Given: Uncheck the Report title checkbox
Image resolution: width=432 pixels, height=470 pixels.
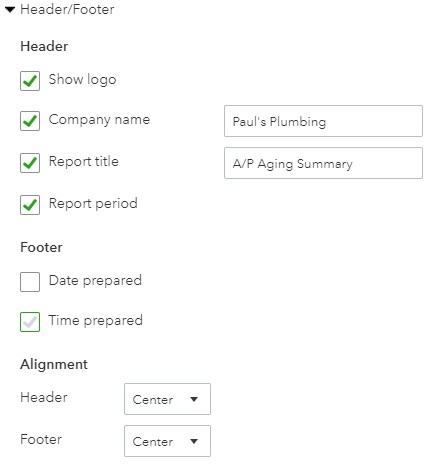Looking at the screenshot, I should [30, 163].
